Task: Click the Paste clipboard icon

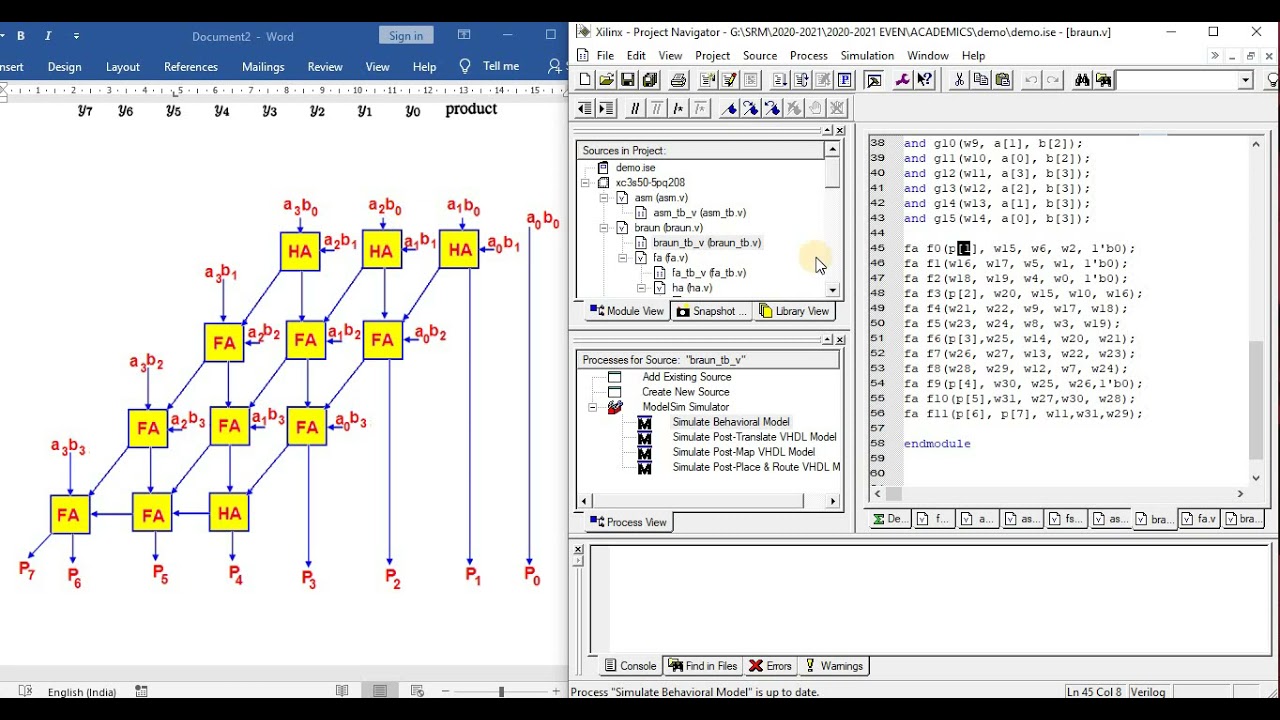Action: click(1003, 80)
